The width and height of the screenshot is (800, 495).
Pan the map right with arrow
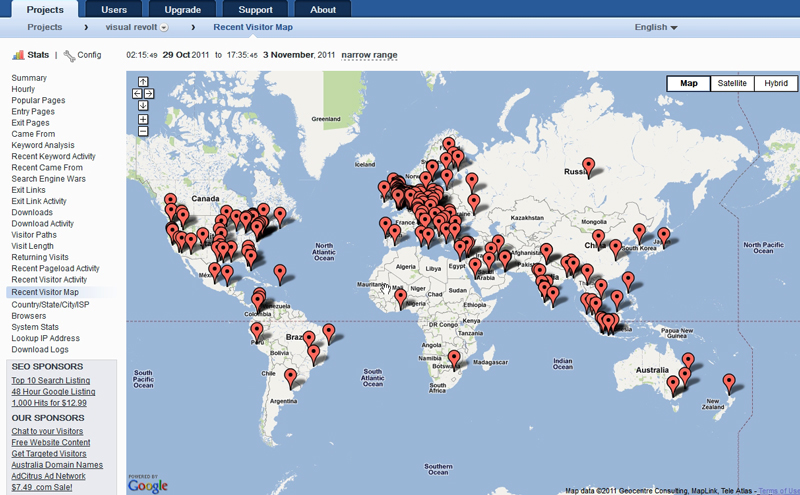click(149, 94)
